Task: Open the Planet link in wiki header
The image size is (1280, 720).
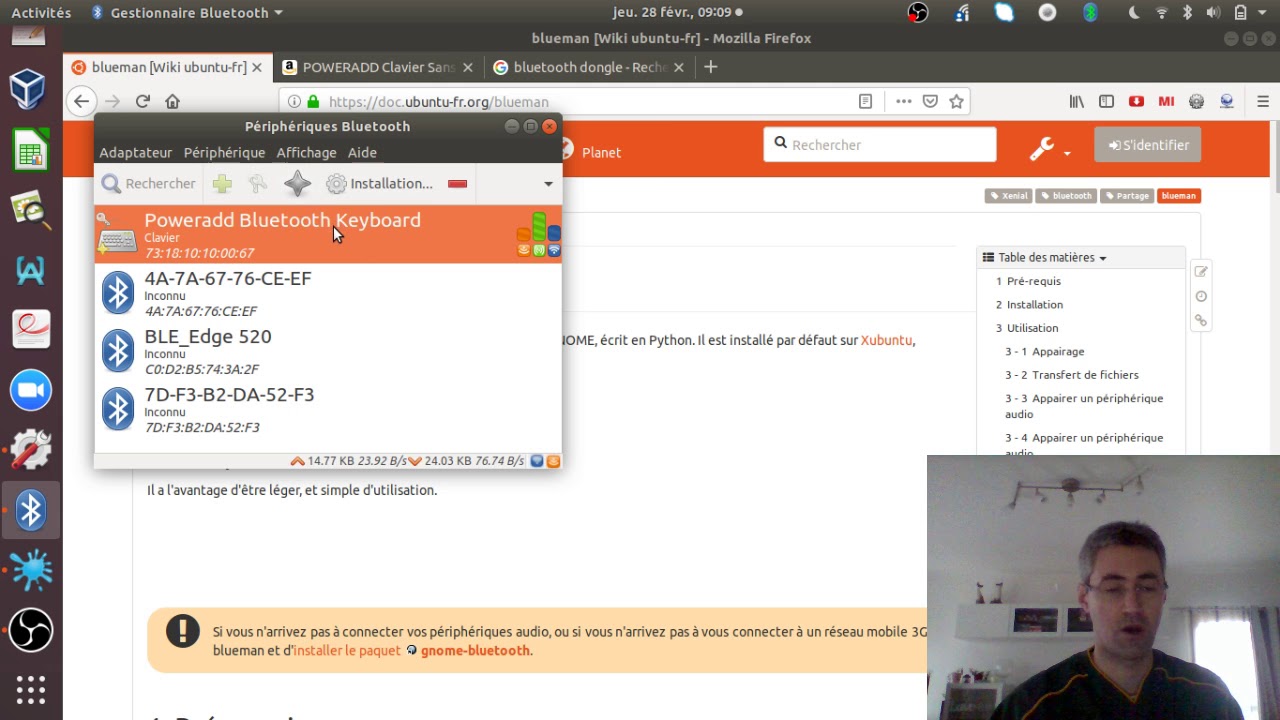Action: point(601,153)
